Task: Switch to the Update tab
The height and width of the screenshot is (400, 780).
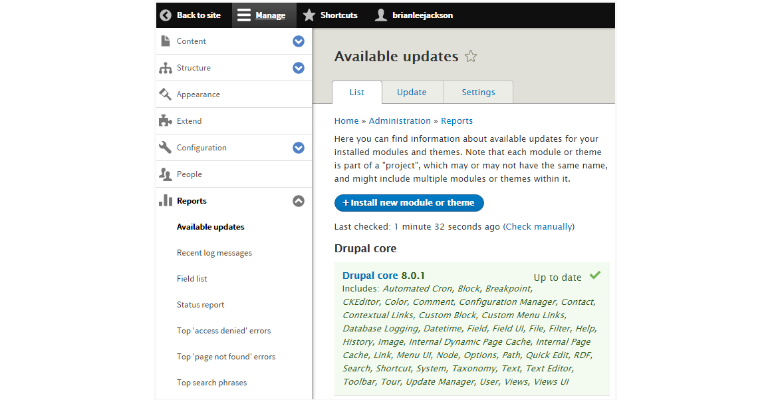Action: [x=411, y=92]
